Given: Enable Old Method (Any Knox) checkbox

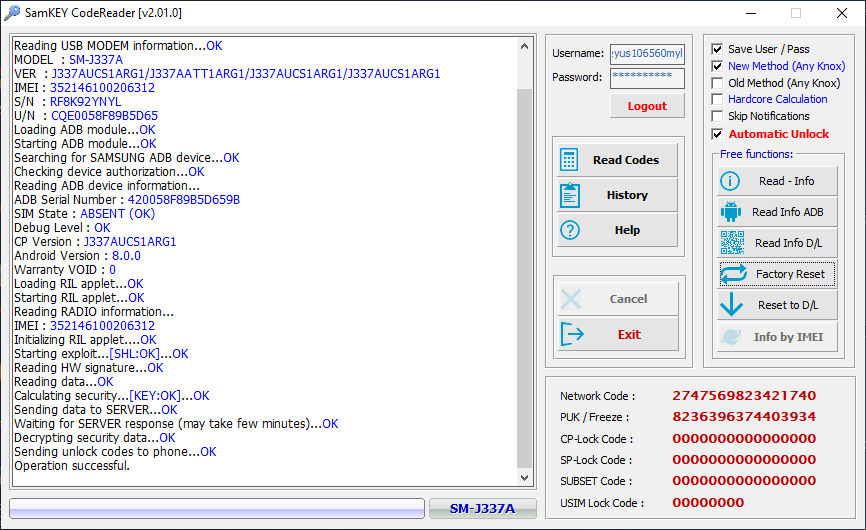Looking at the screenshot, I should [x=717, y=83].
